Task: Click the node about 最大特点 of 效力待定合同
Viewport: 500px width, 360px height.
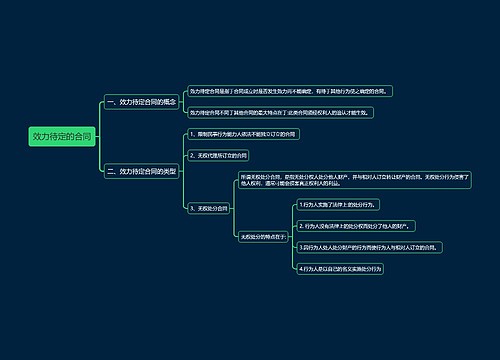Action: (x=280, y=113)
